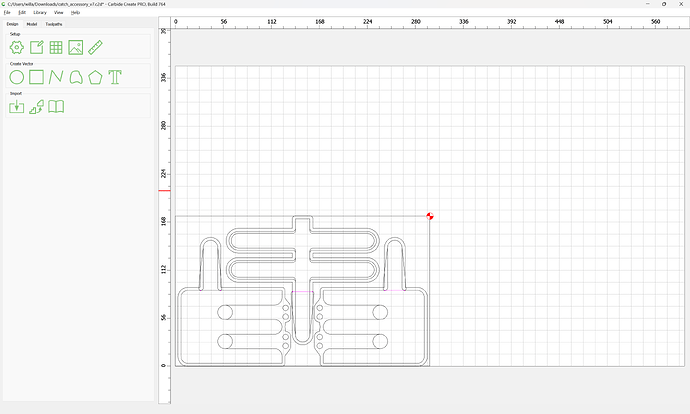Click the document edit setup icon
Image resolution: width=690 pixels, height=414 pixels.
(37, 48)
